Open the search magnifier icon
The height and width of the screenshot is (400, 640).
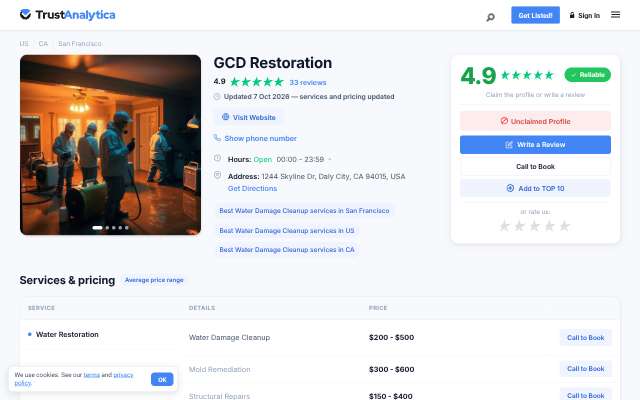(491, 17)
